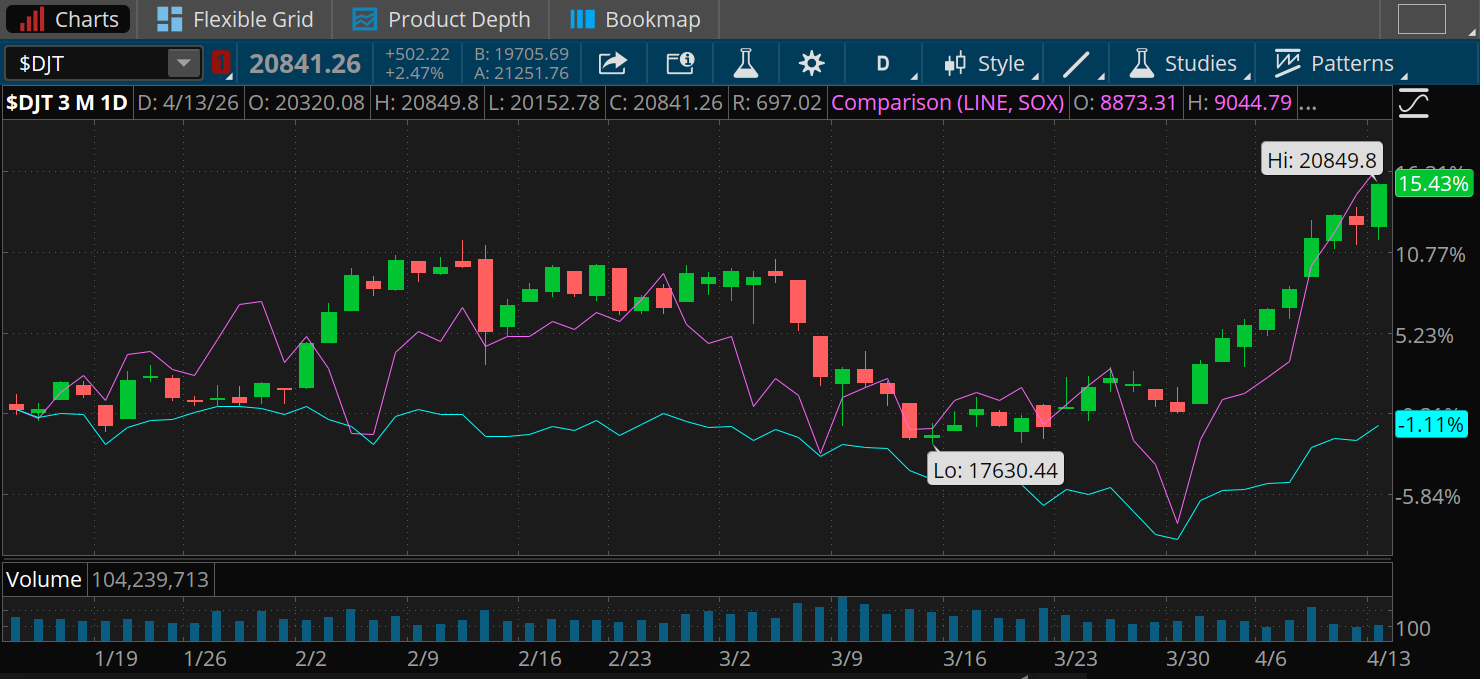The image size is (1480, 679).
Task: Open the company info and news icon
Action: (681, 63)
